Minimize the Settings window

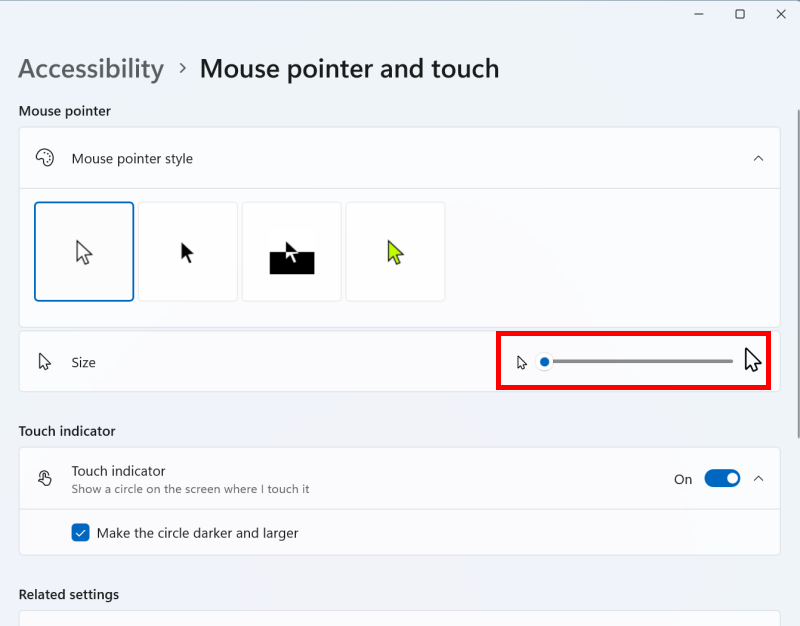(699, 14)
